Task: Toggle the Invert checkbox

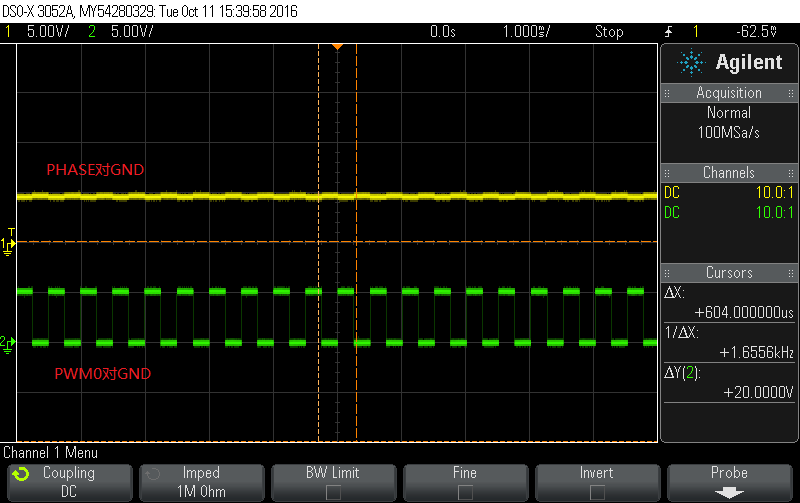Action: [x=597, y=492]
